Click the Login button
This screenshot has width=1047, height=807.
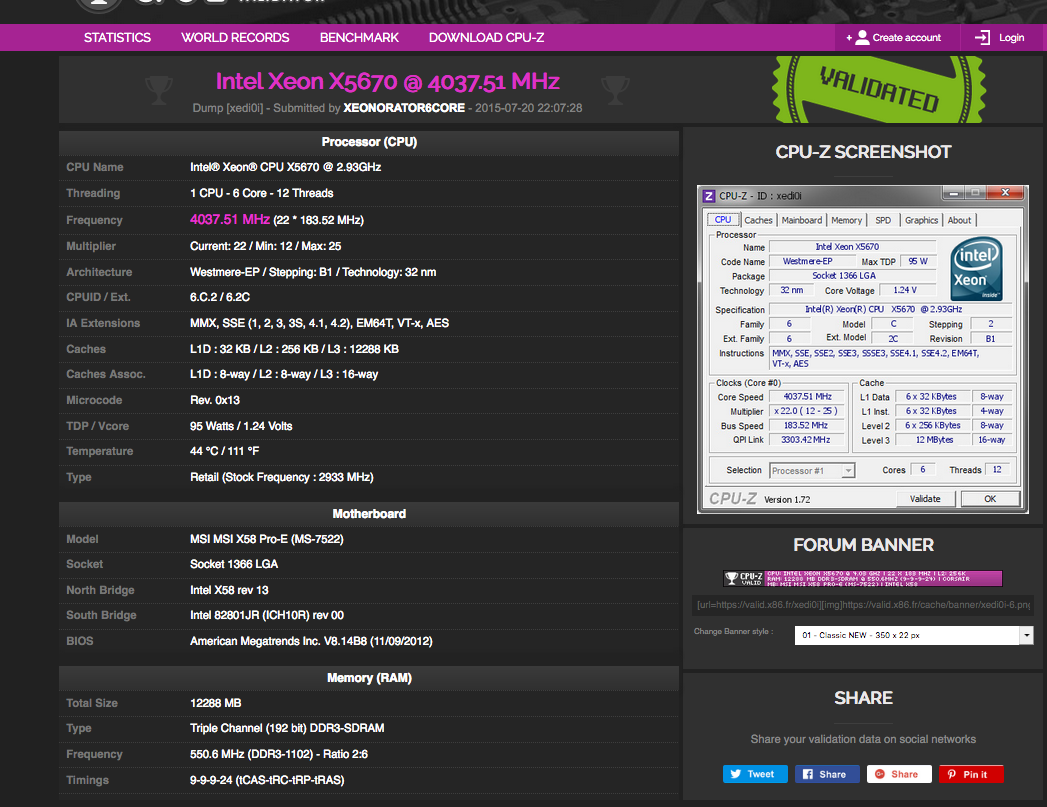(x=1002, y=37)
